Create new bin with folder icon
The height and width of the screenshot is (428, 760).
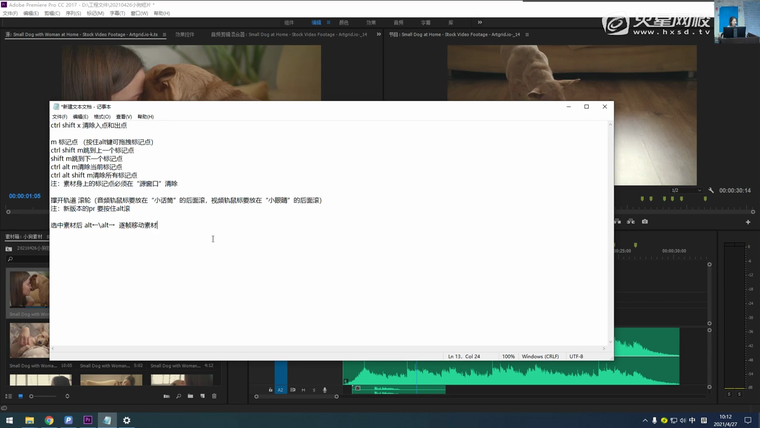190,397
